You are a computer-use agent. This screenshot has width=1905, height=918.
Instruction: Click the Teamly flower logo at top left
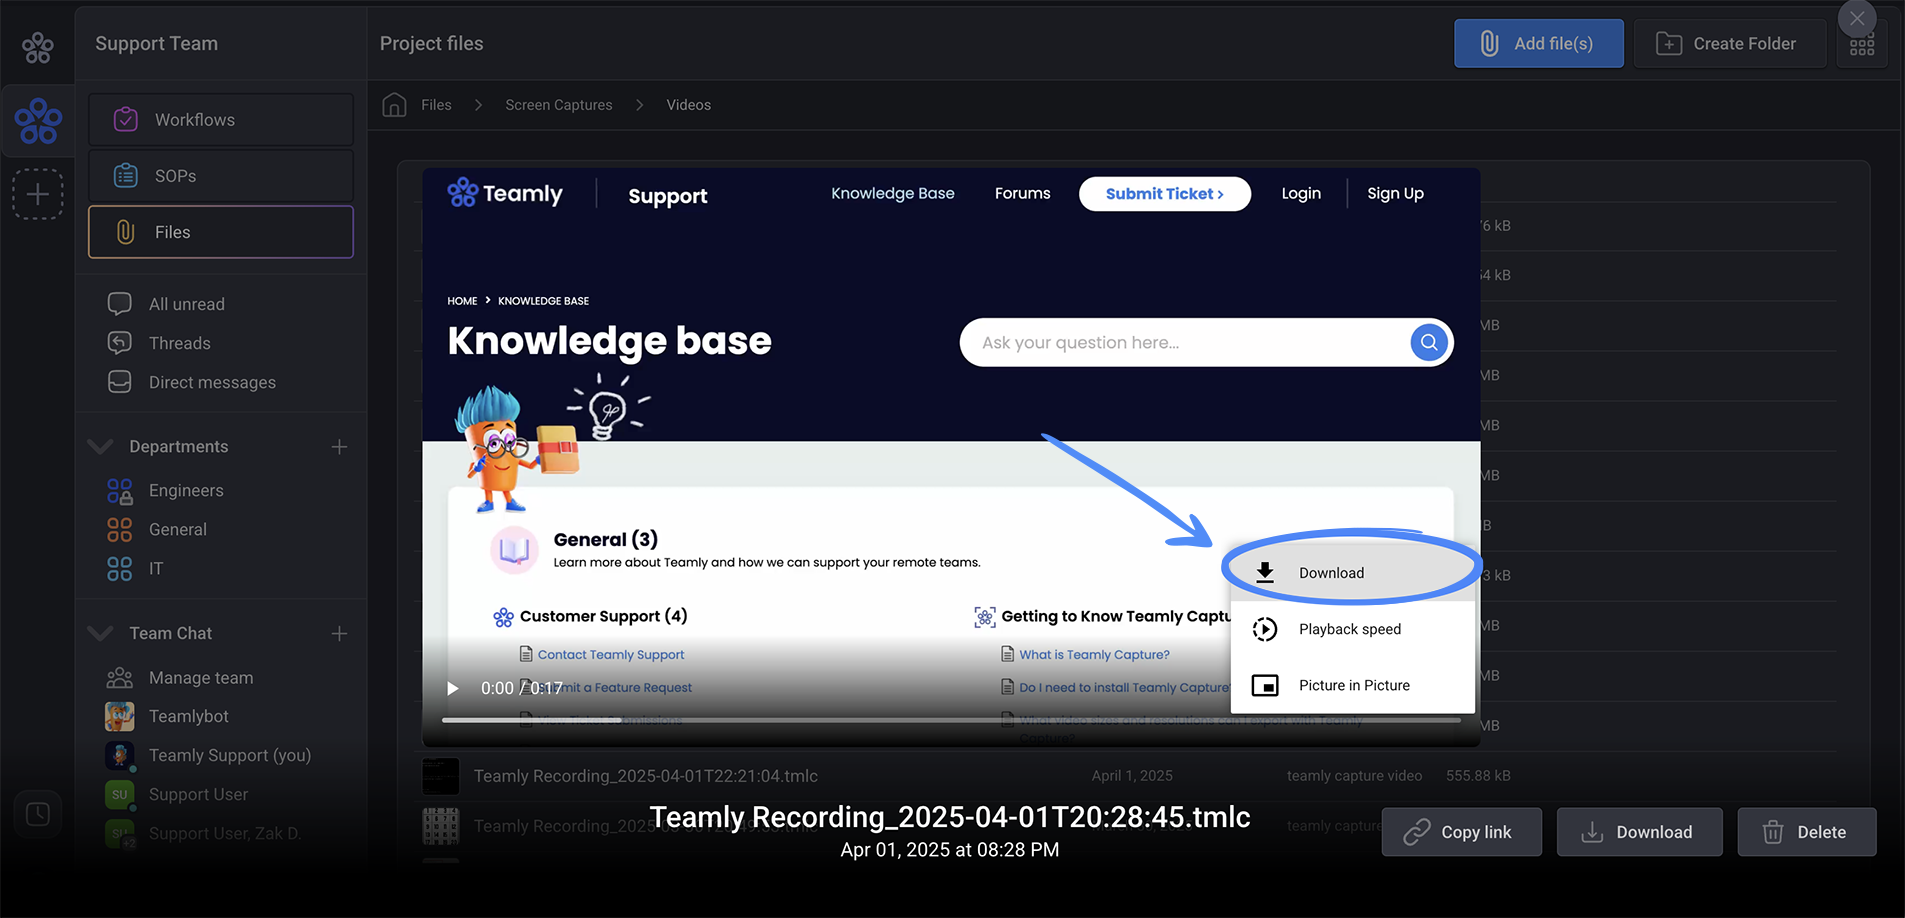pos(38,47)
